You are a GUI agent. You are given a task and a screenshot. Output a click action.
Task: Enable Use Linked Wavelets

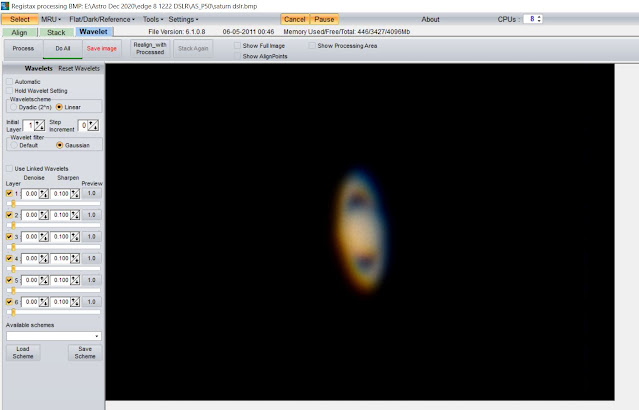pos(9,168)
